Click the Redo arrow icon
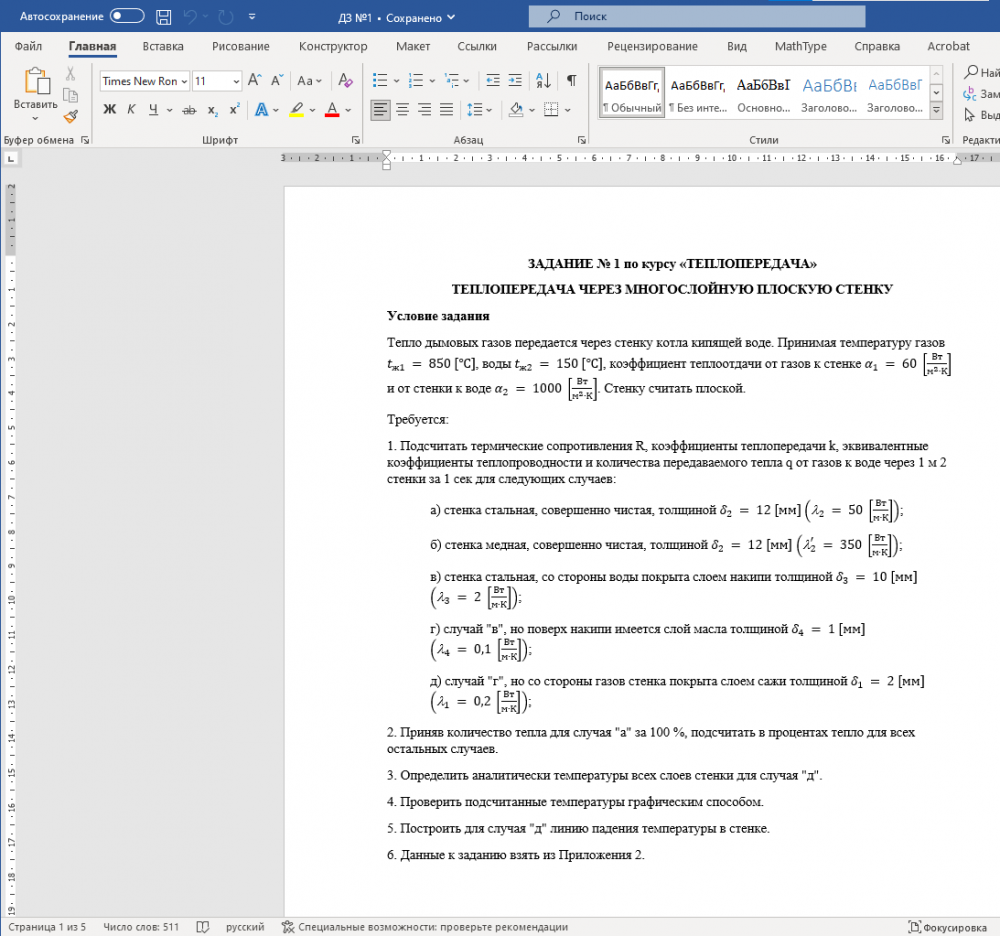Viewport: 1000px width, 936px height. 225,17
